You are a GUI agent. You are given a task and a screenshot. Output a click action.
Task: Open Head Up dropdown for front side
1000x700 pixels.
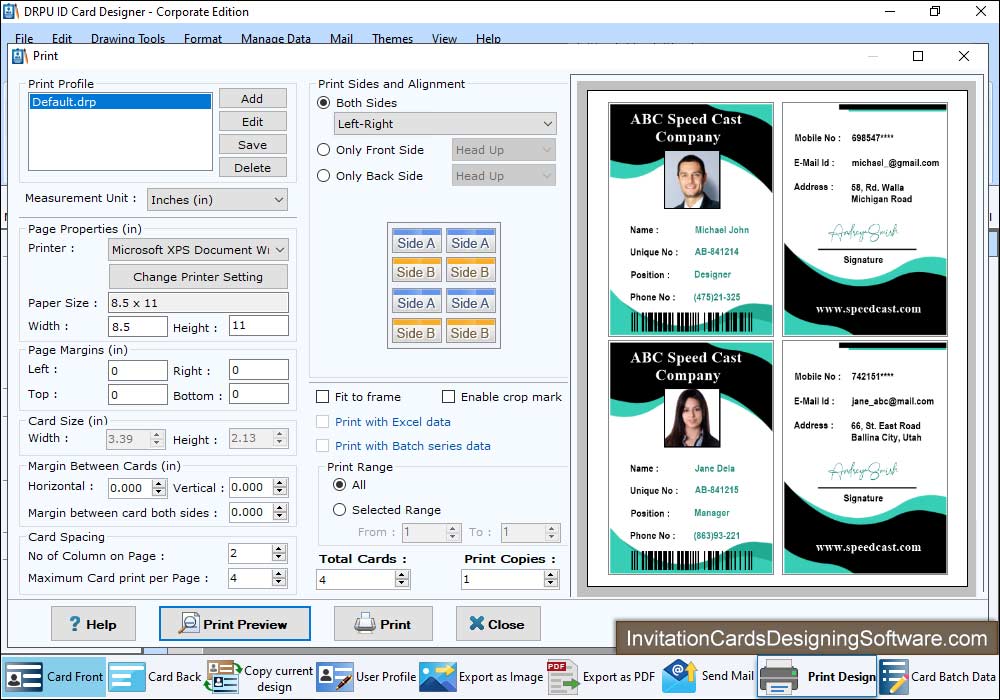(504, 150)
